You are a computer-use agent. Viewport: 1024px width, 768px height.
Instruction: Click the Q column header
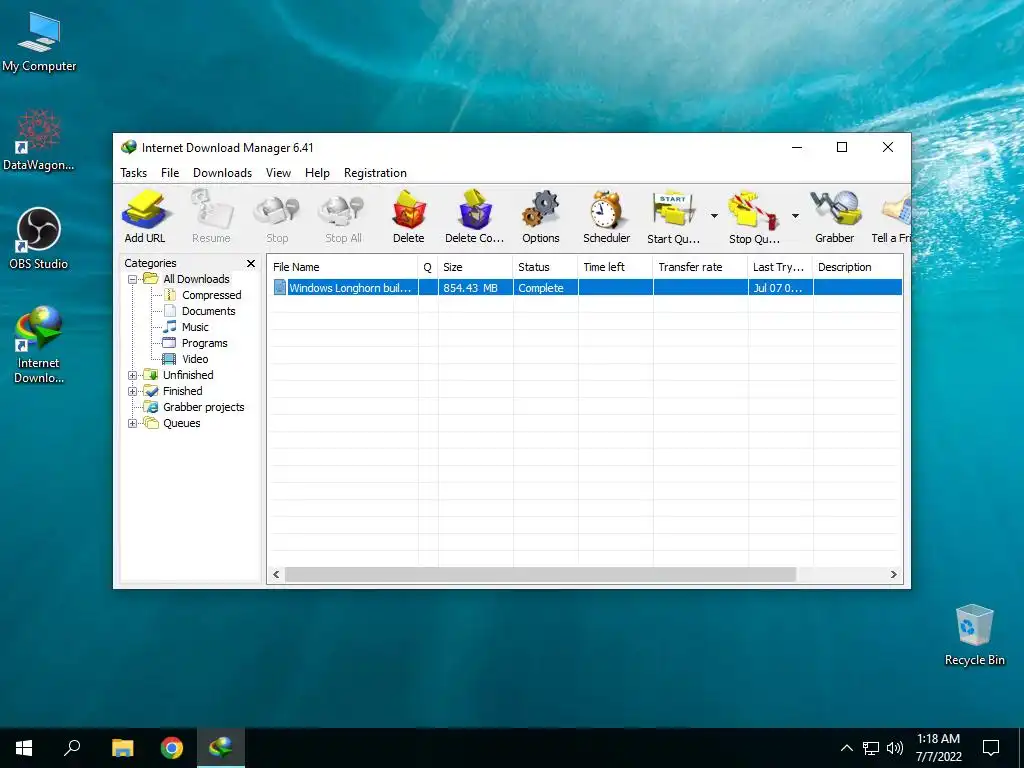click(x=428, y=267)
